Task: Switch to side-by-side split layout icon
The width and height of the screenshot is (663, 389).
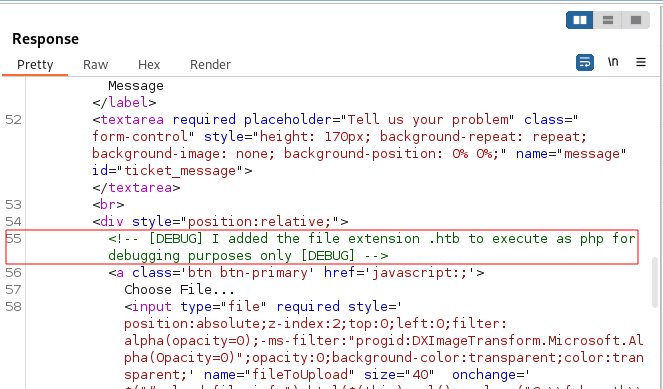Action: click(x=580, y=20)
